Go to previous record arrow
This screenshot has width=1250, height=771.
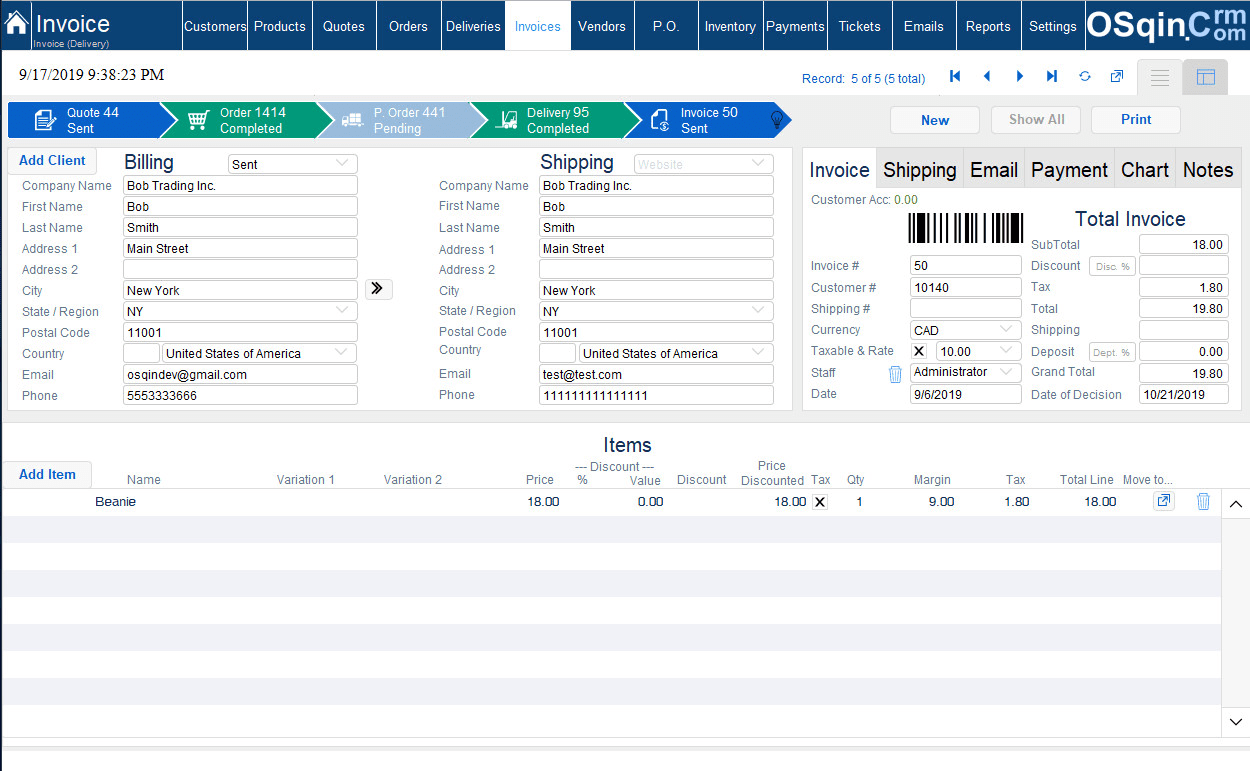987,77
